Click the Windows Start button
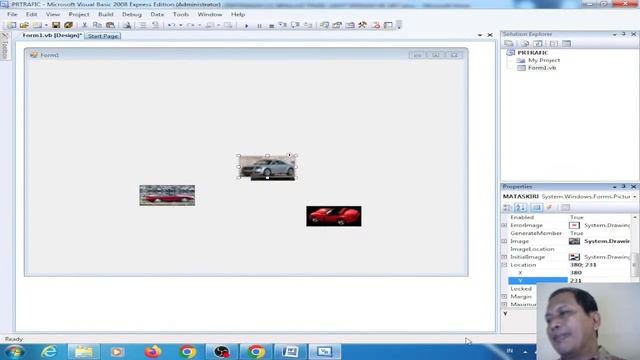Screen dimensions: 640x360 [14, 351]
